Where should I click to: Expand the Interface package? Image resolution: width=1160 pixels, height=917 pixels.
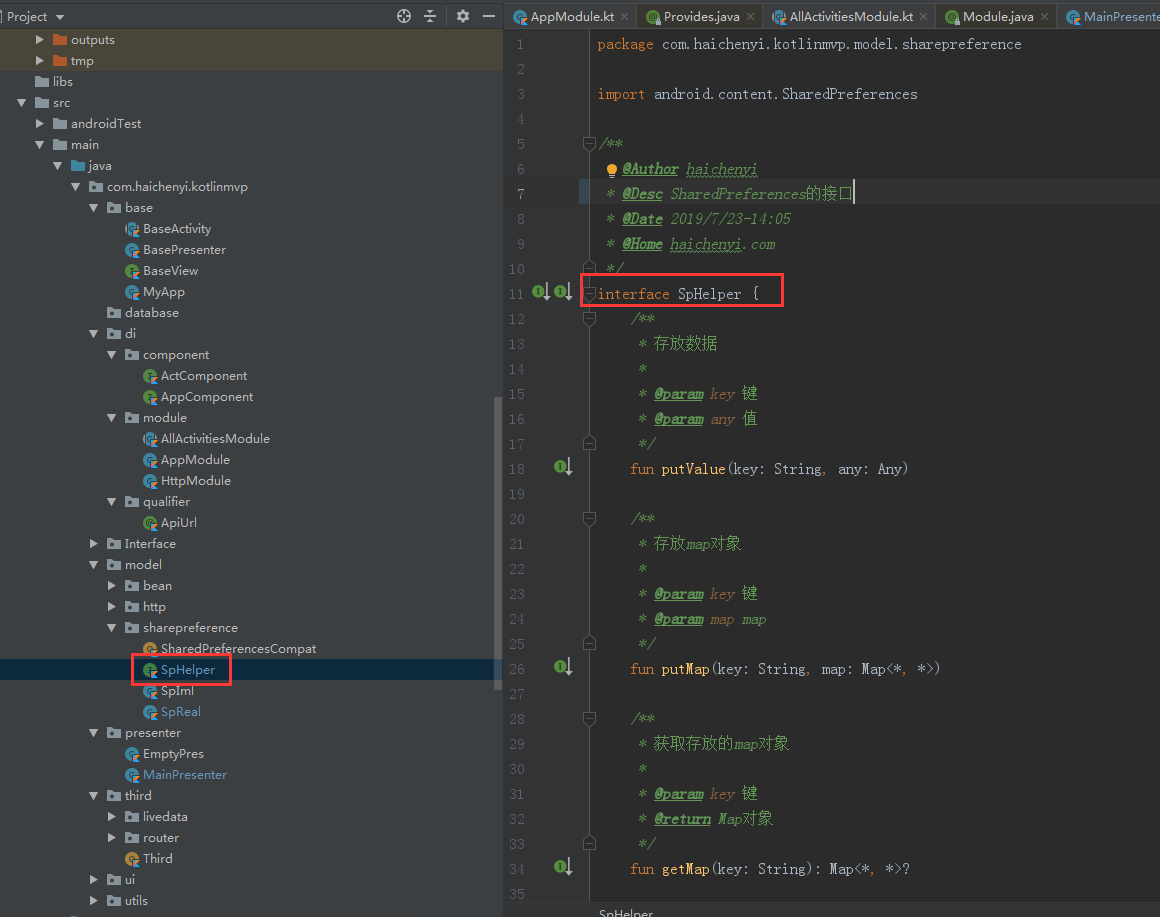click(94, 544)
